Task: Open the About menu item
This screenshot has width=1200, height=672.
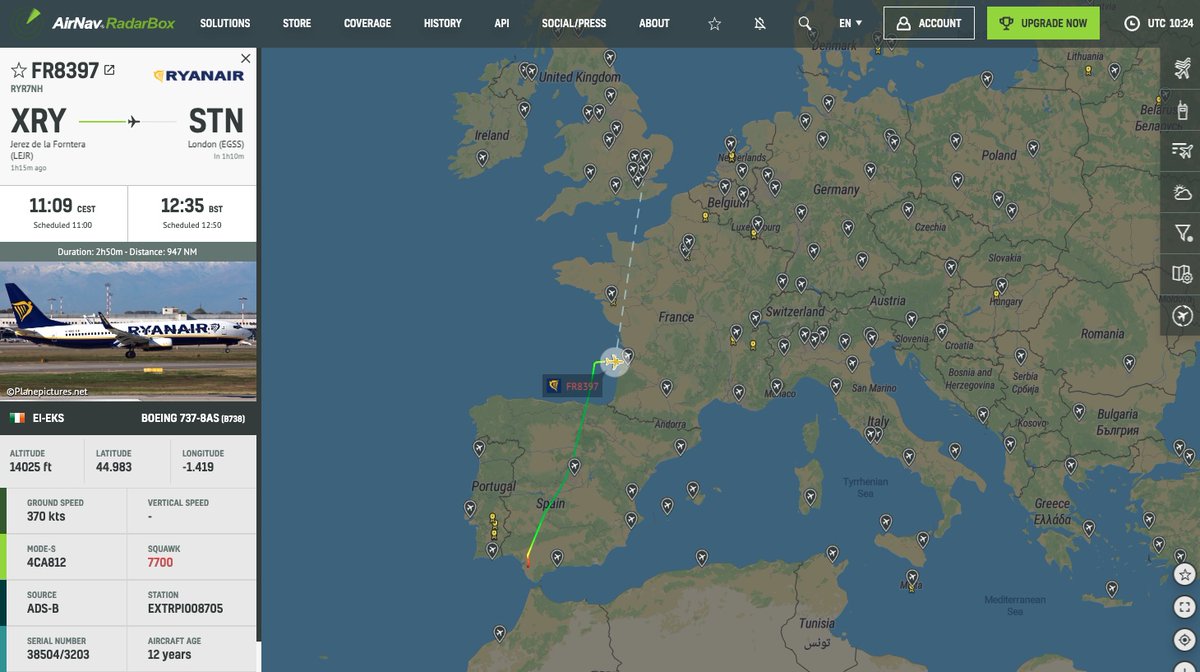Action: point(655,23)
